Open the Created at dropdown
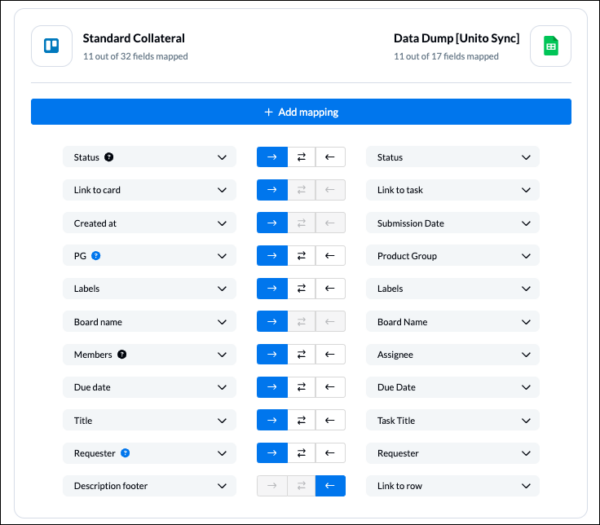The height and width of the screenshot is (525, 600). tap(150, 223)
